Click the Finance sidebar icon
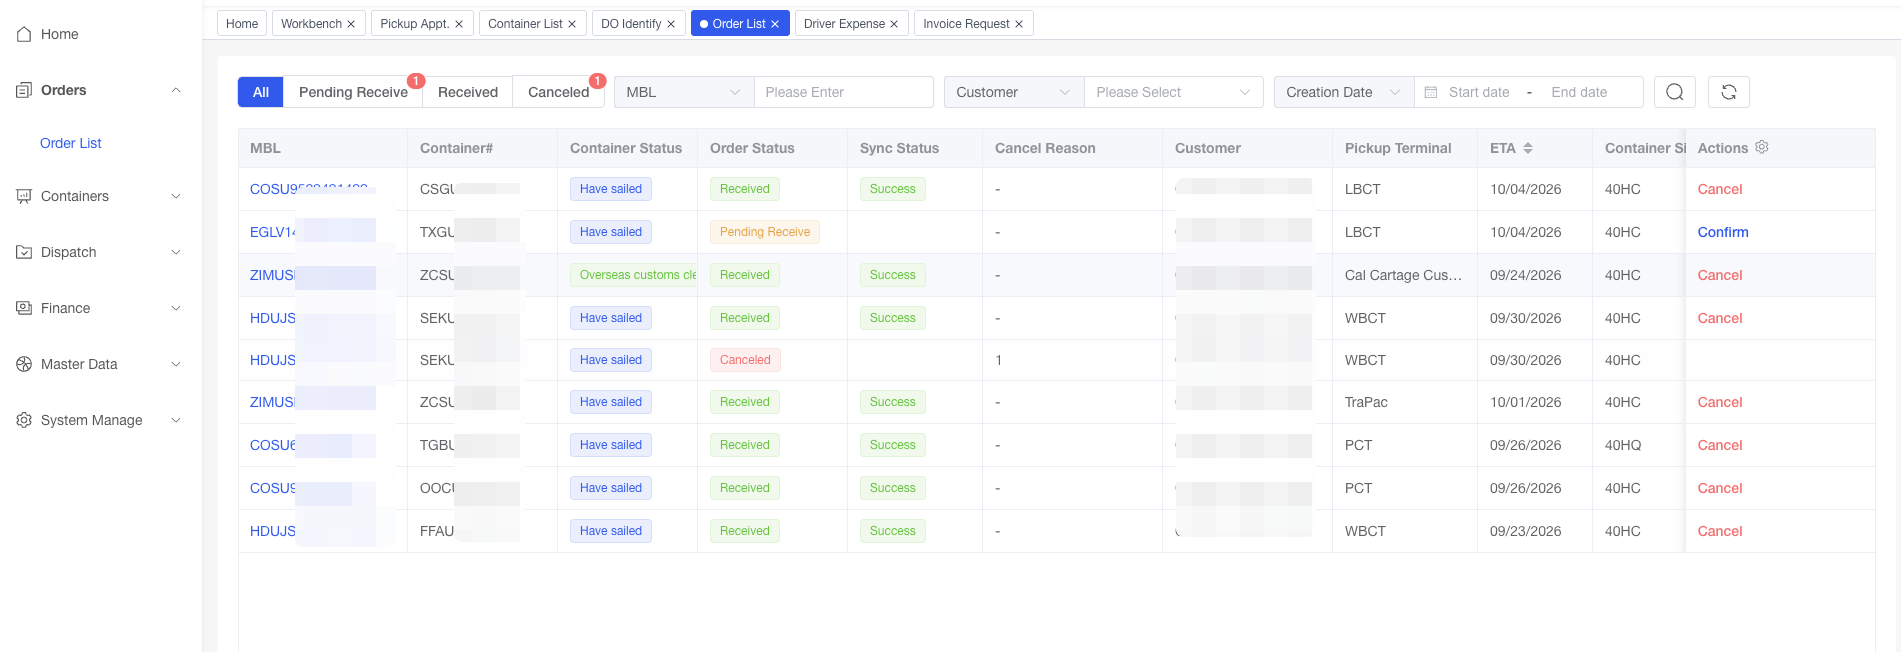The width and height of the screenshot is (1901, 652). coord(24,308)
